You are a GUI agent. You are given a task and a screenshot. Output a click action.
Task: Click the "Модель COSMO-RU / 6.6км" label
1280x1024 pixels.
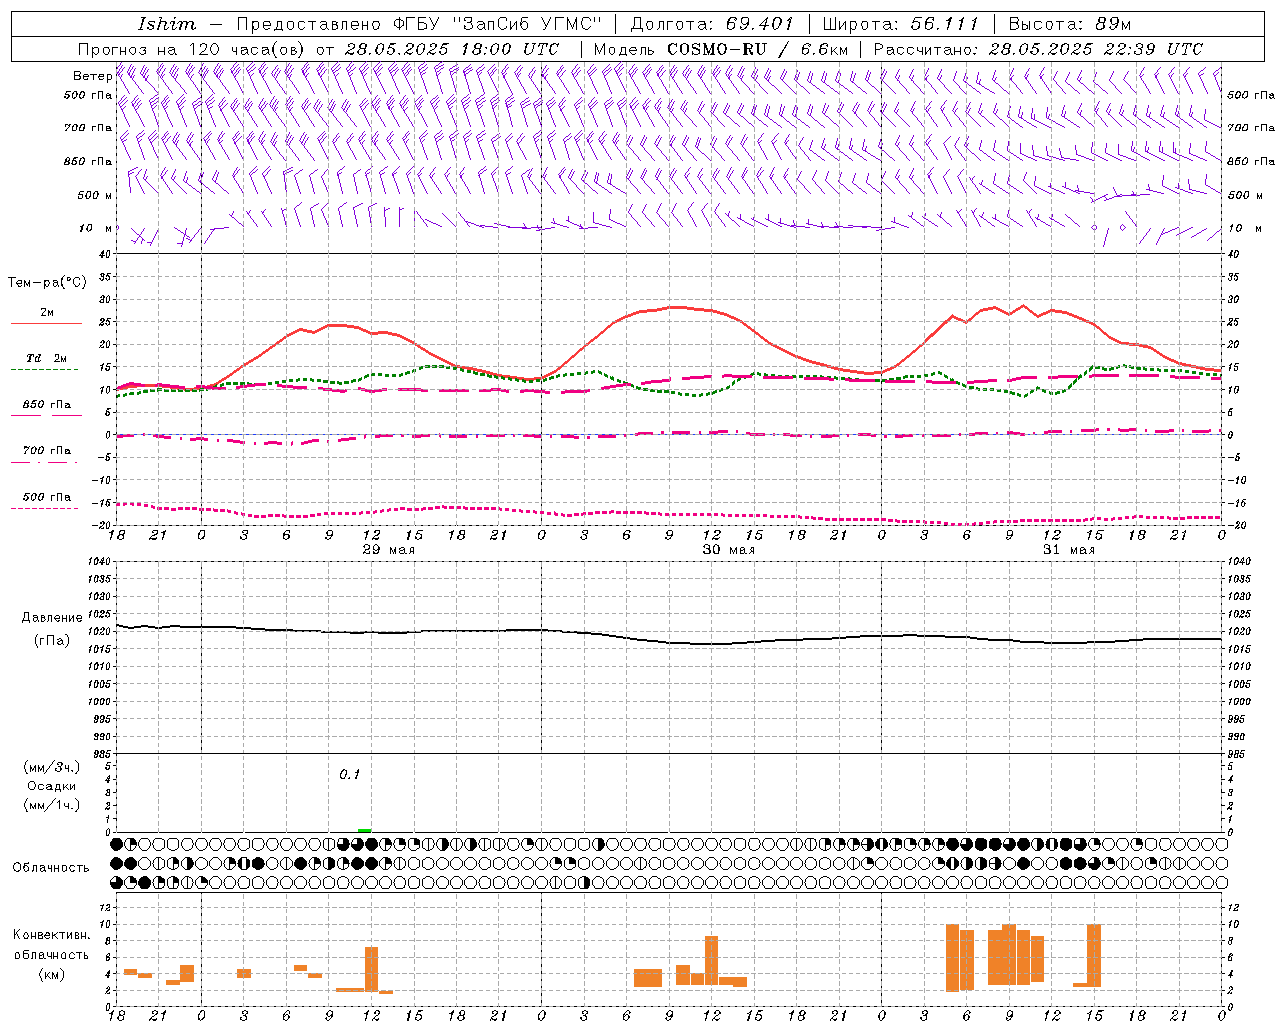point(721,49)
